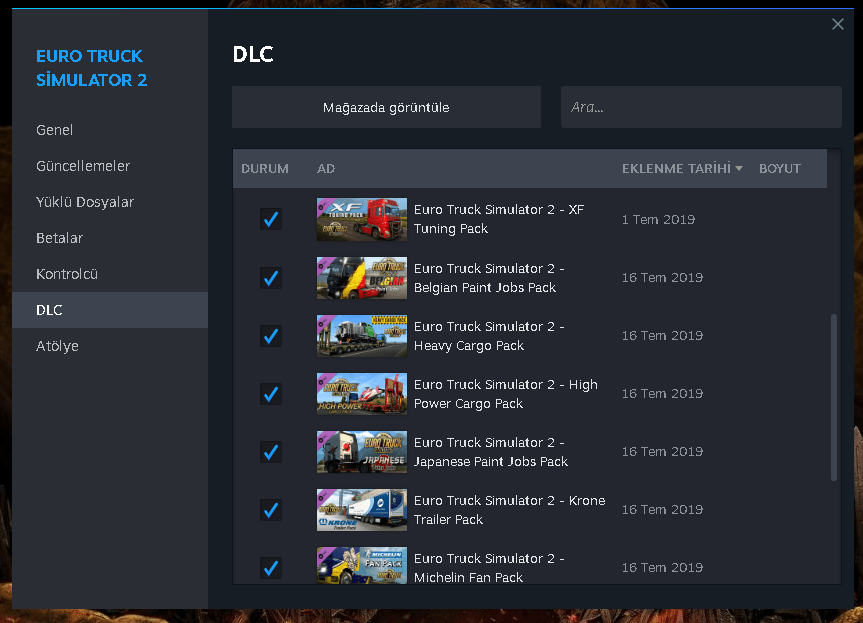Viewport: 863px width, 623px height.
Task: Toggle the Michelin Fan Pack checkbox
Action: tap(271, 568)
